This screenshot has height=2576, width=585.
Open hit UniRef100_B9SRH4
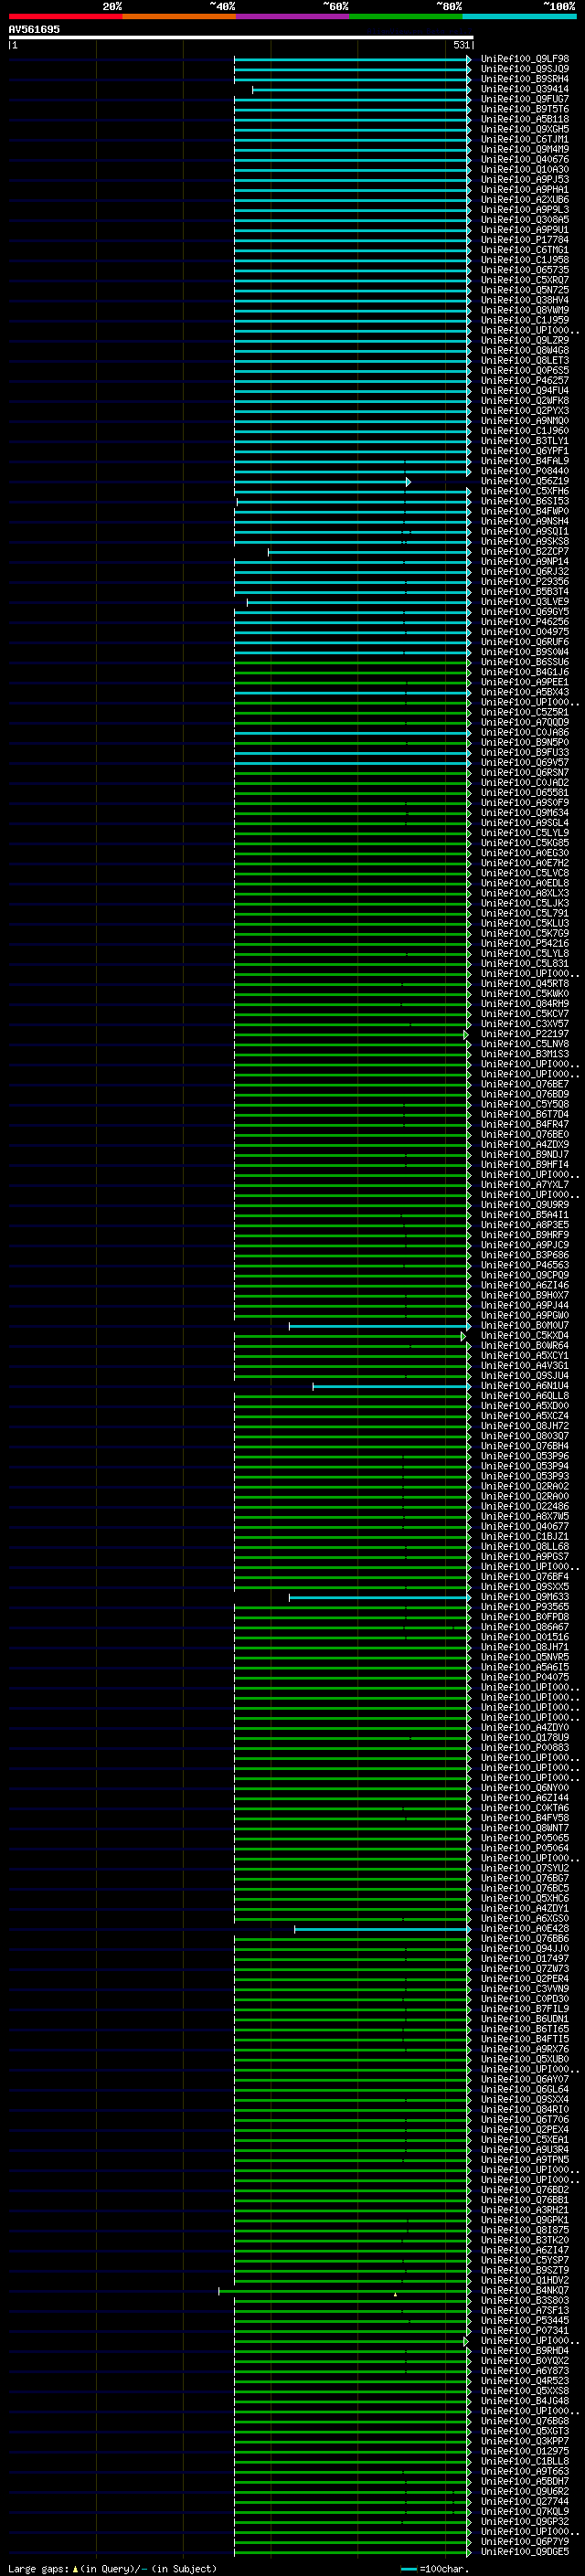[x=525, y=79]
